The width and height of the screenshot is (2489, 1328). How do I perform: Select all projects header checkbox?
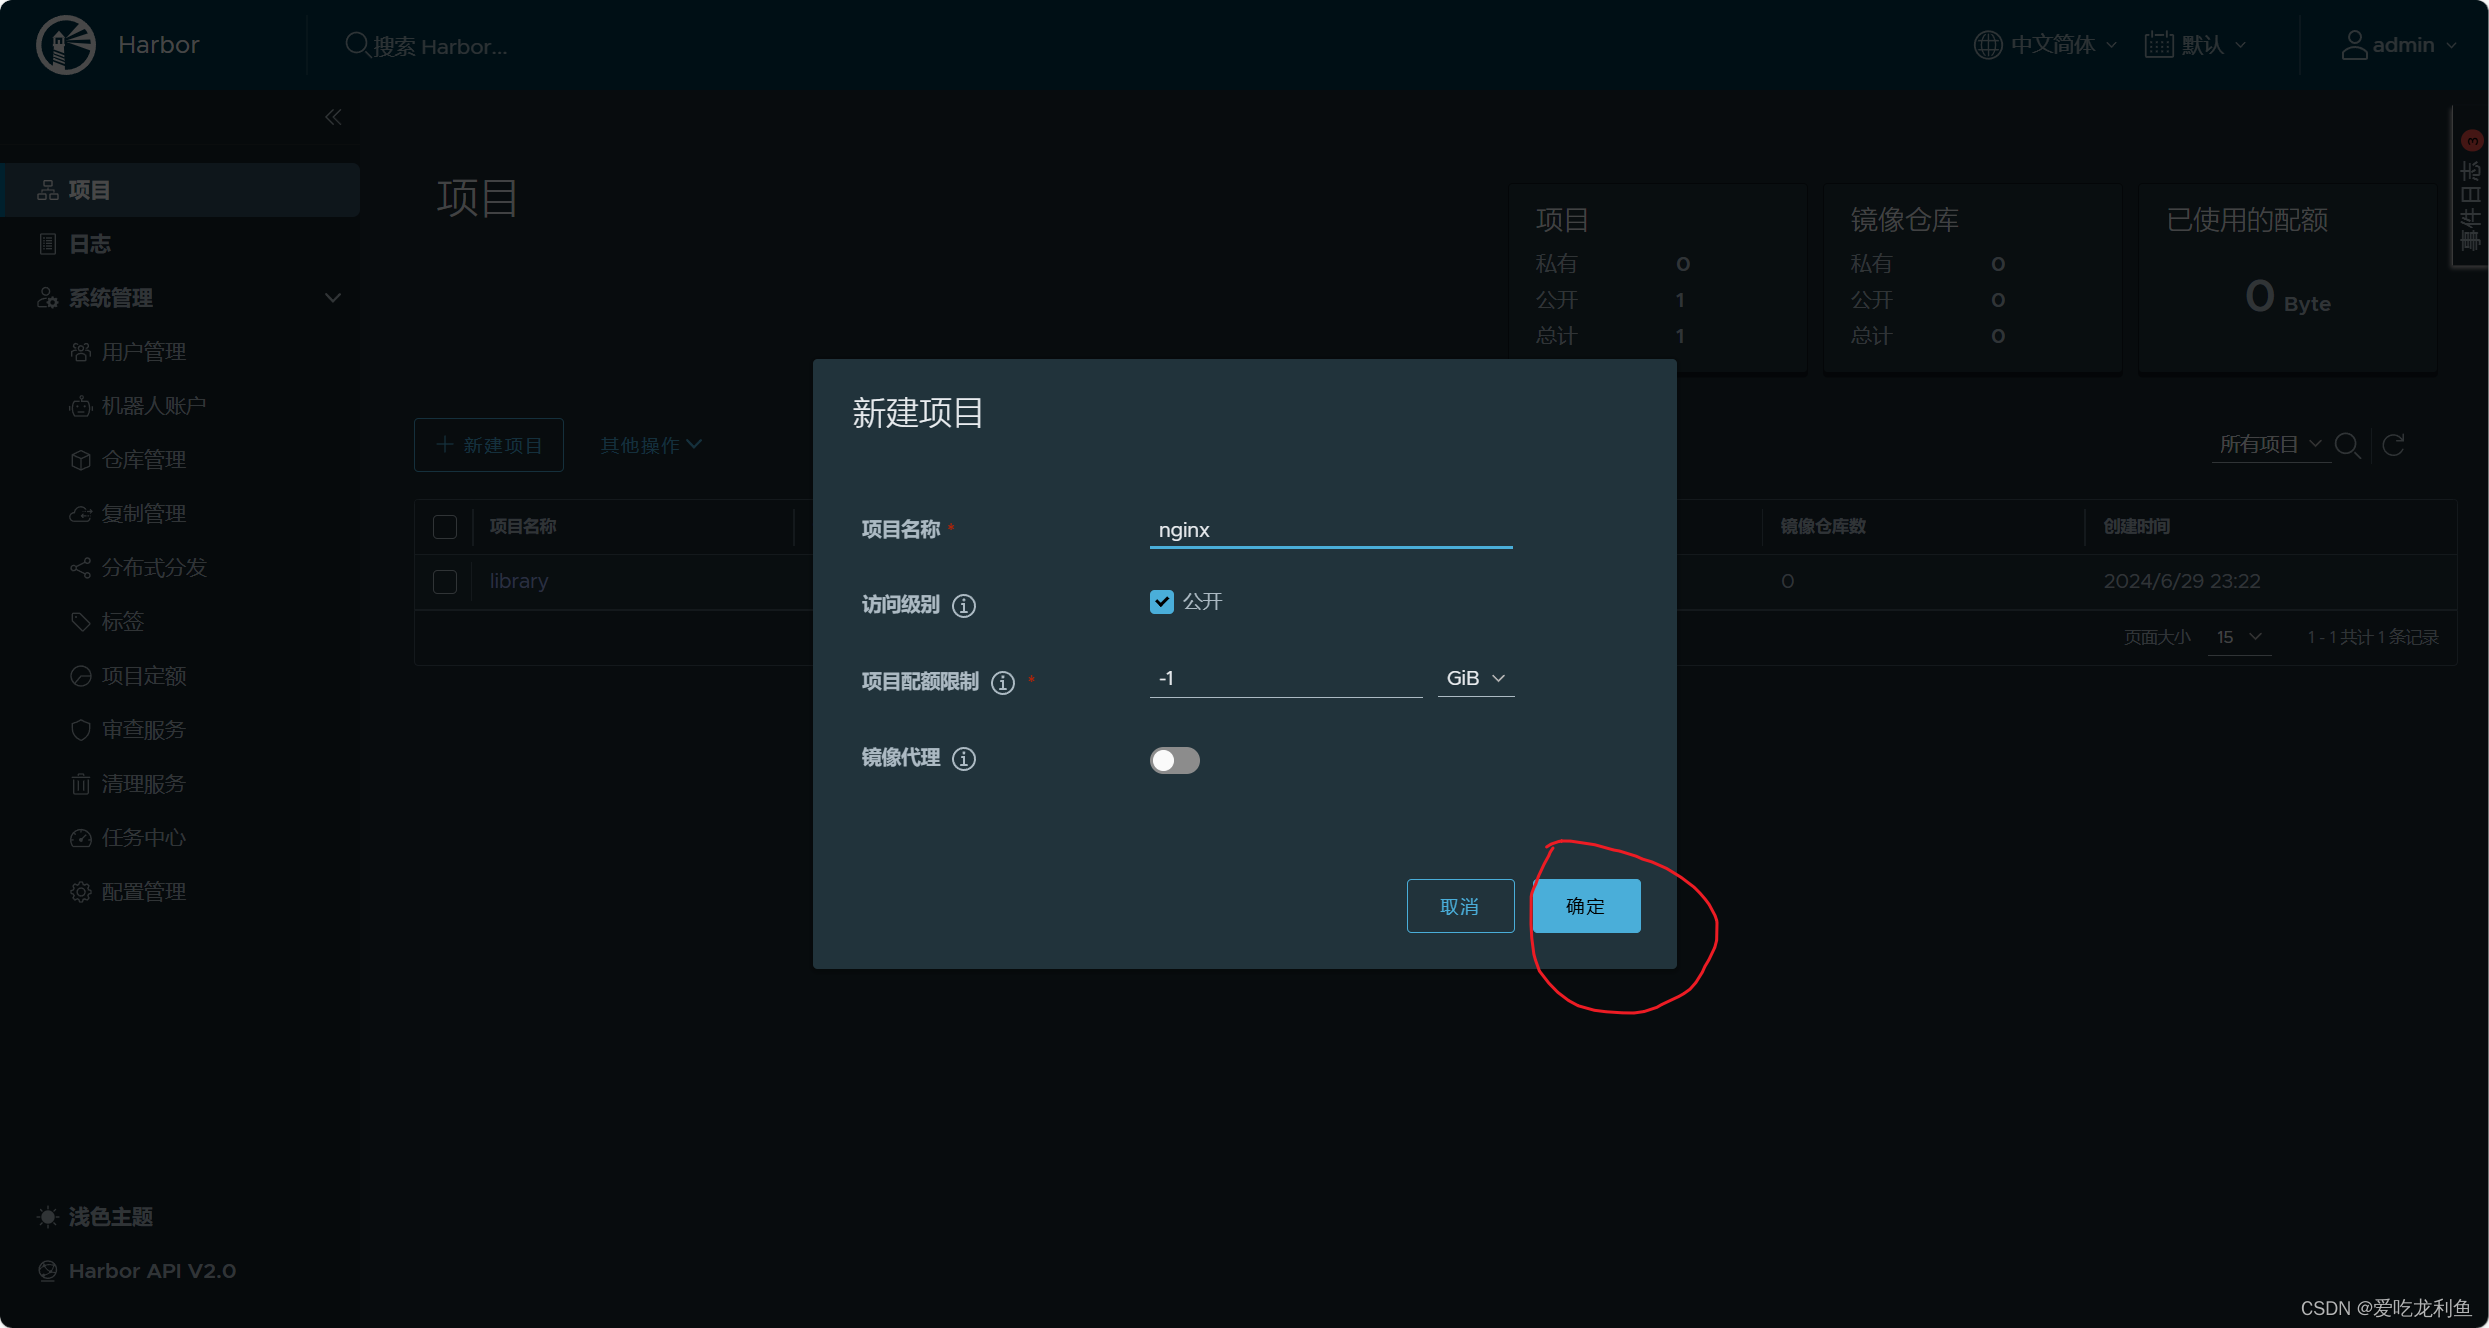click(445, 527)
